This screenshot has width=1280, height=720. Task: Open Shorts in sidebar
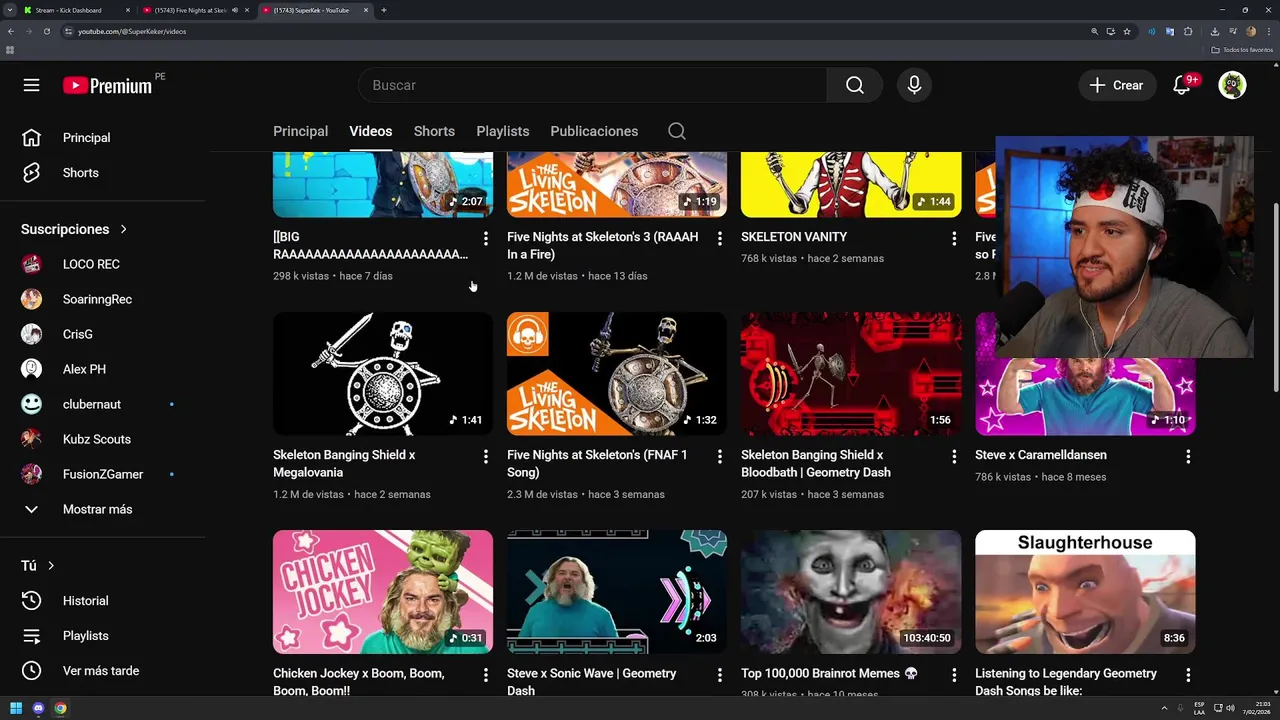pos(103,173)
